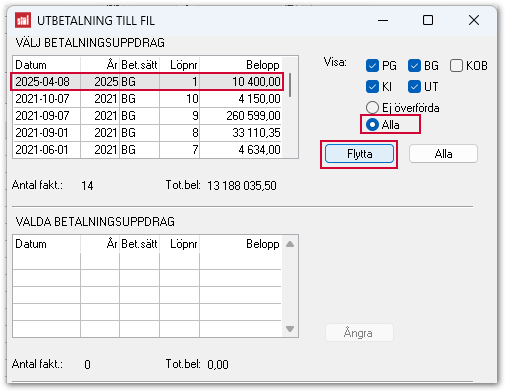
Task: Toggle the UT checkbox
Action: tap(414, 87)
